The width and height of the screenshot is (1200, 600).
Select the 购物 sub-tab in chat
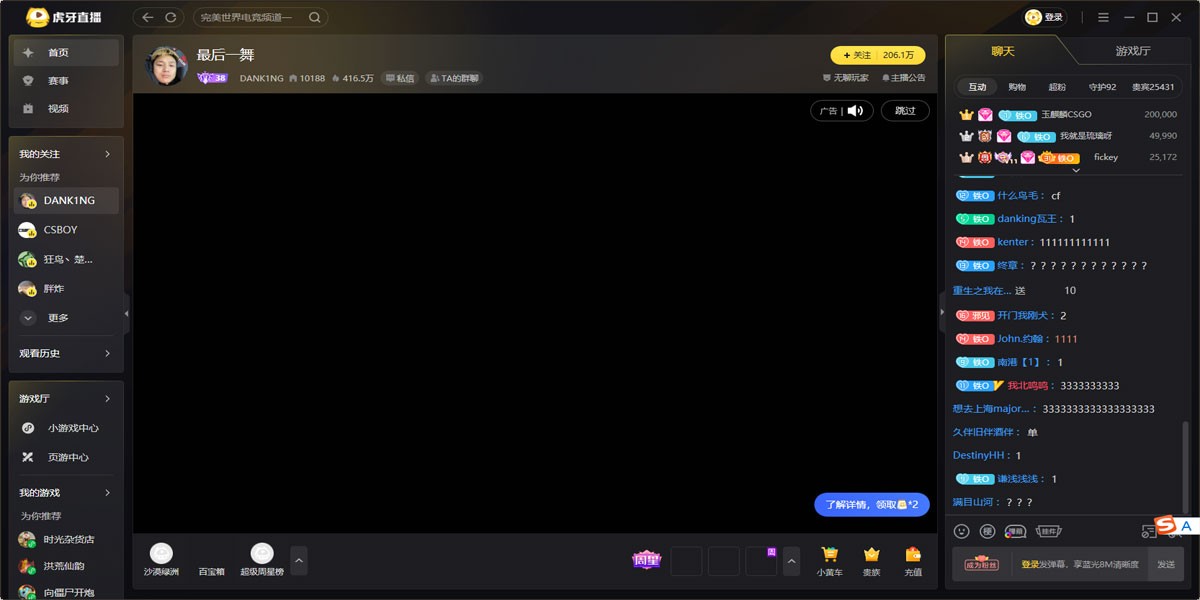tap(1017, 87)
